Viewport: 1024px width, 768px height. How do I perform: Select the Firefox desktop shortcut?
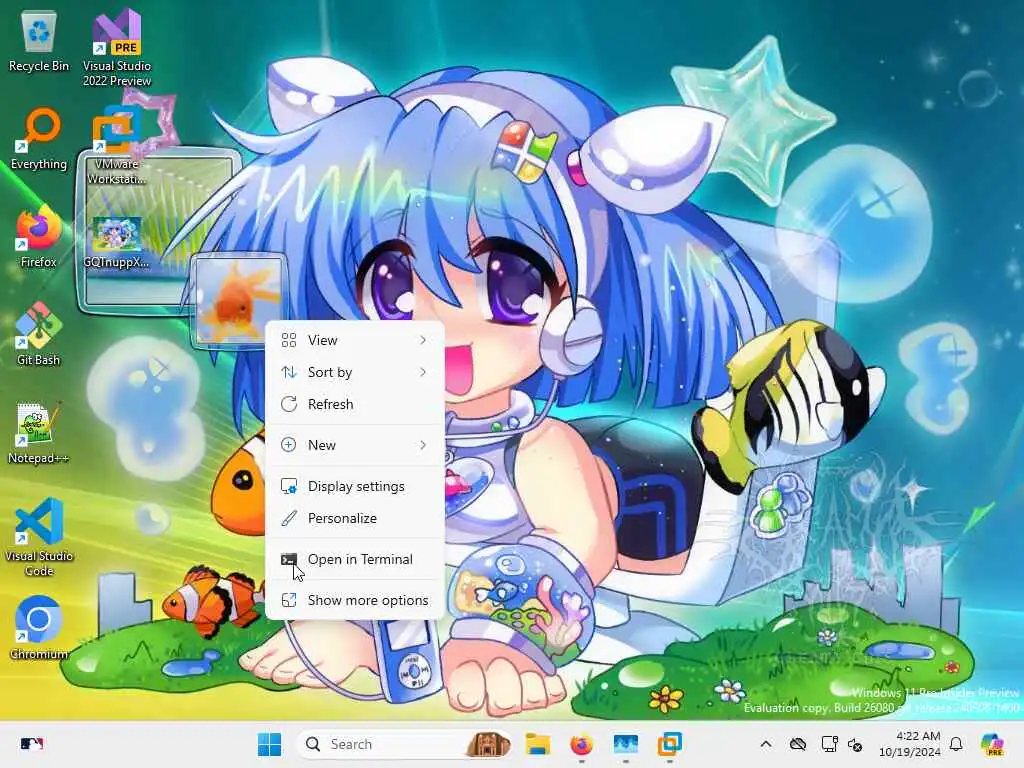pos(39,237)
